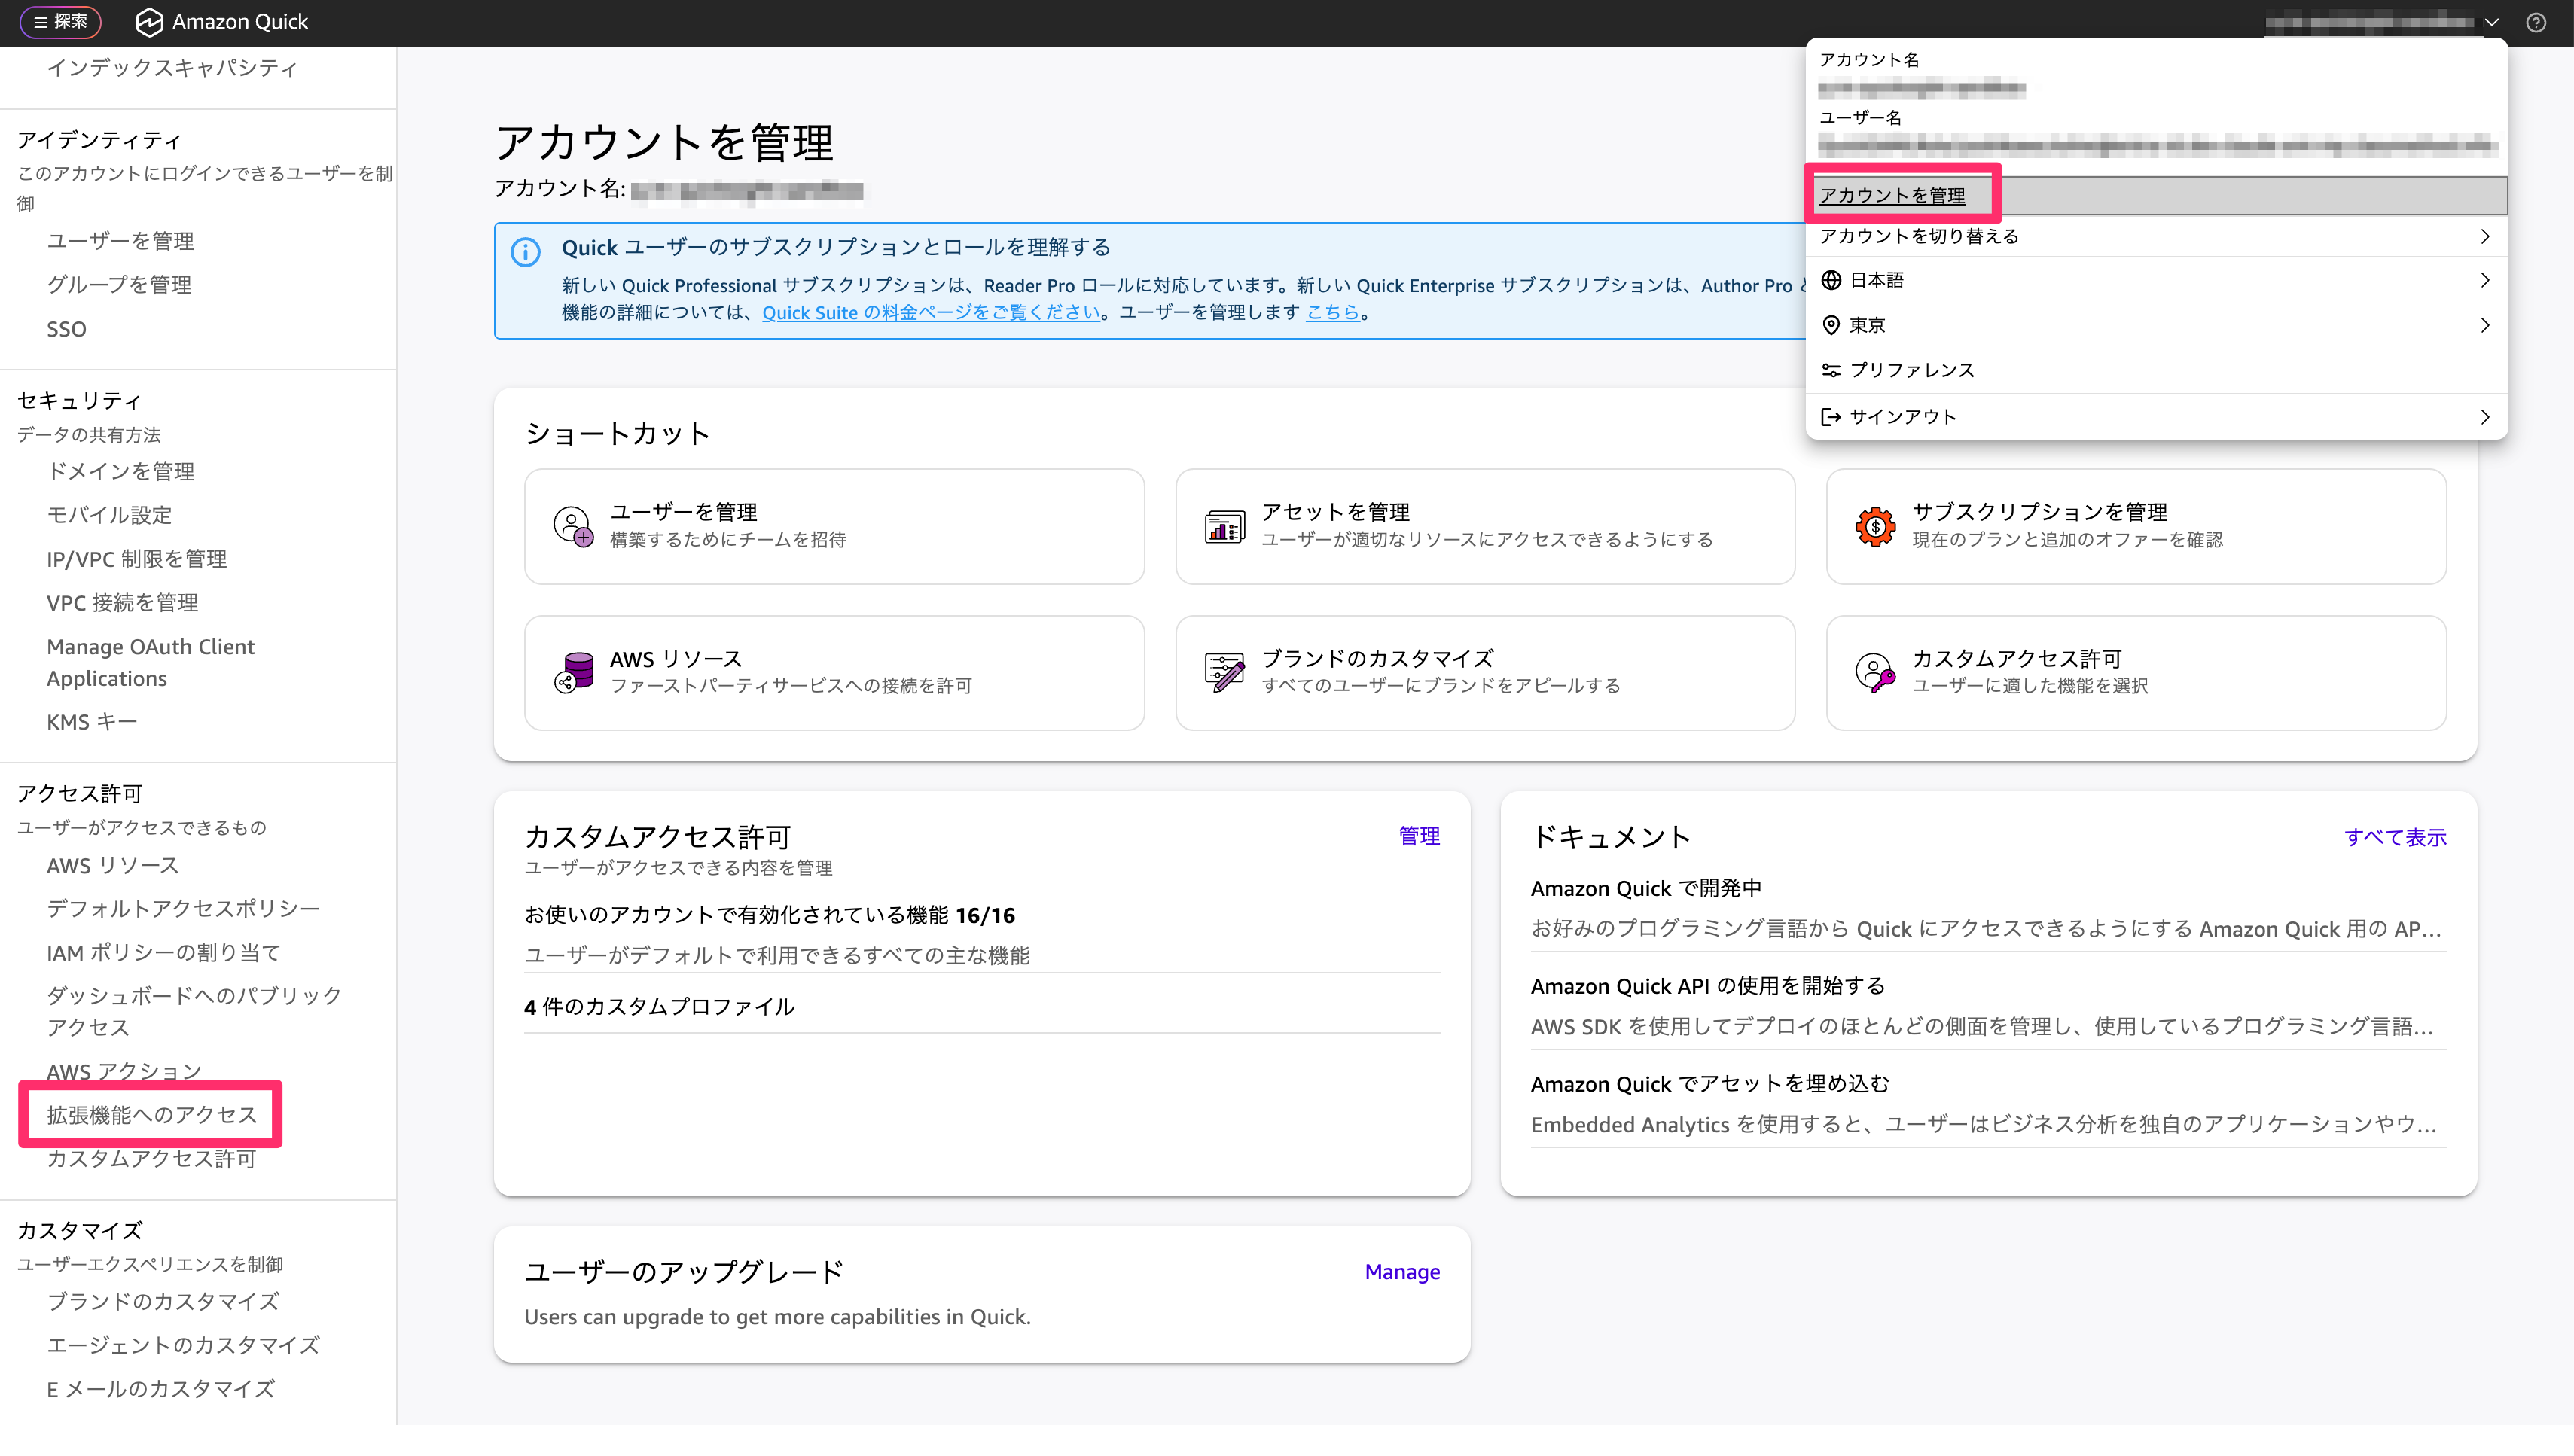This screenshot has width=2574, height=1456.
Task: Follow the こちら link in the banner
Action: (1333, 312)
